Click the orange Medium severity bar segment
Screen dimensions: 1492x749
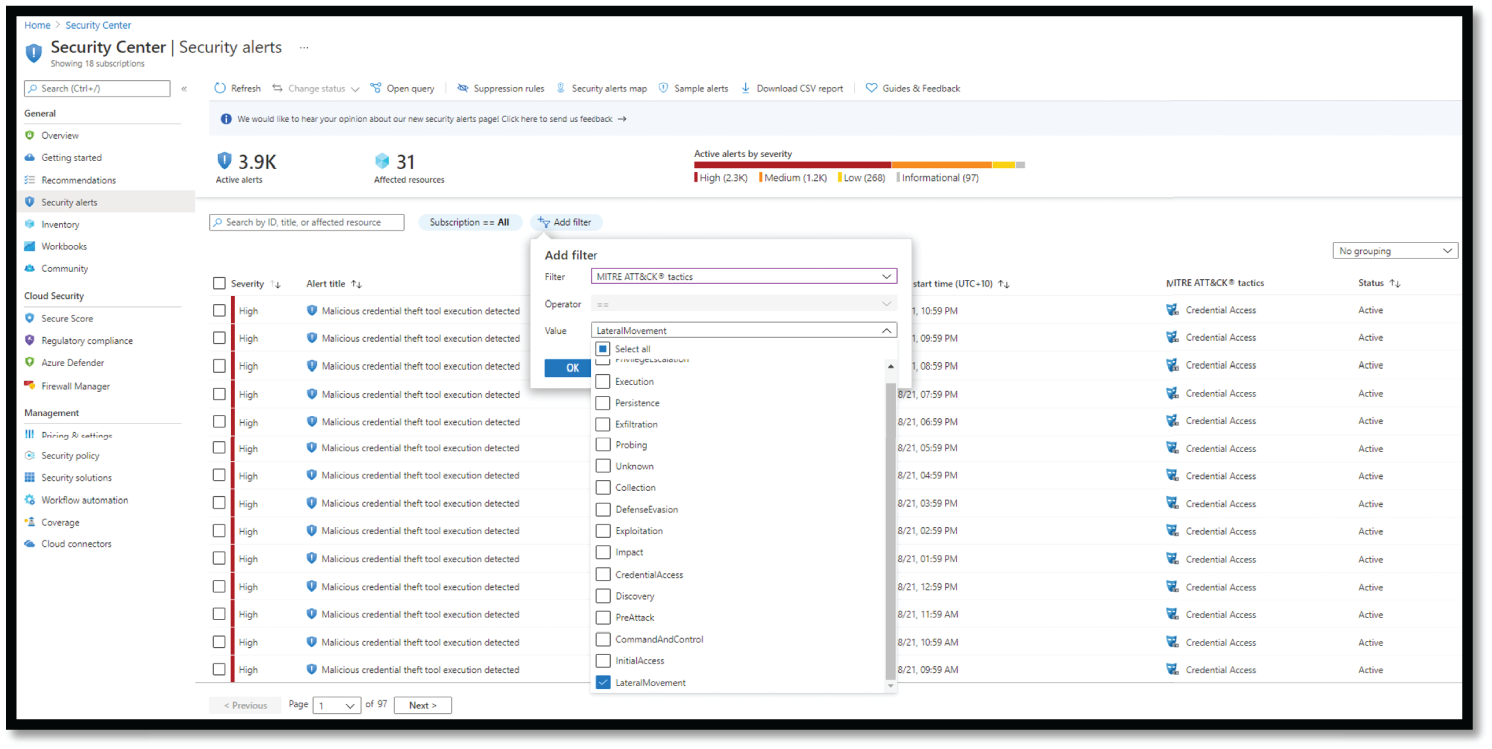tap(941, 165)
